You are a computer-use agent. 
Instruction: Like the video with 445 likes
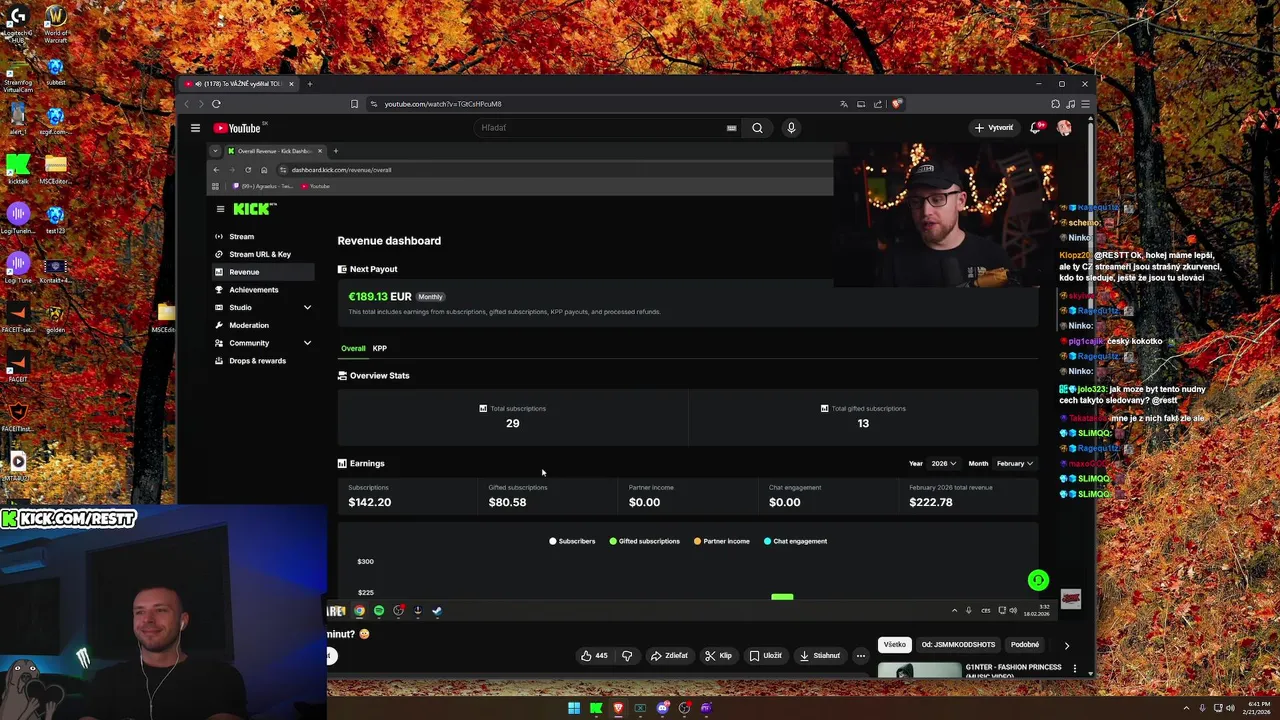tap(594, 656)
